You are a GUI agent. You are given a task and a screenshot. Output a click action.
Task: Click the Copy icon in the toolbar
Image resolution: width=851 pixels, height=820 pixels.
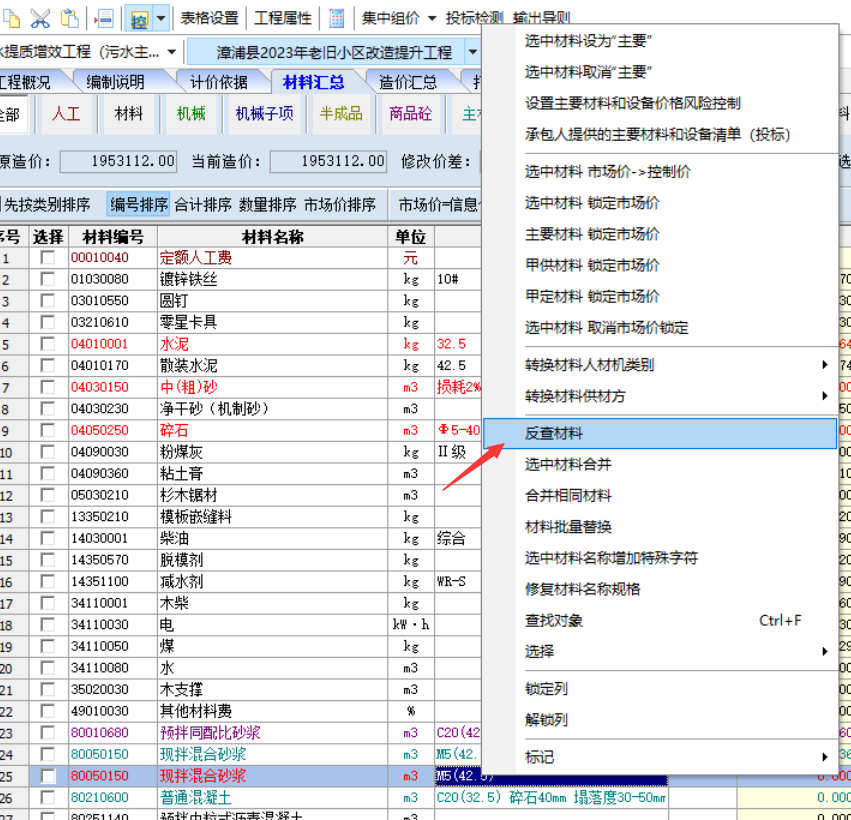(11, 18)
